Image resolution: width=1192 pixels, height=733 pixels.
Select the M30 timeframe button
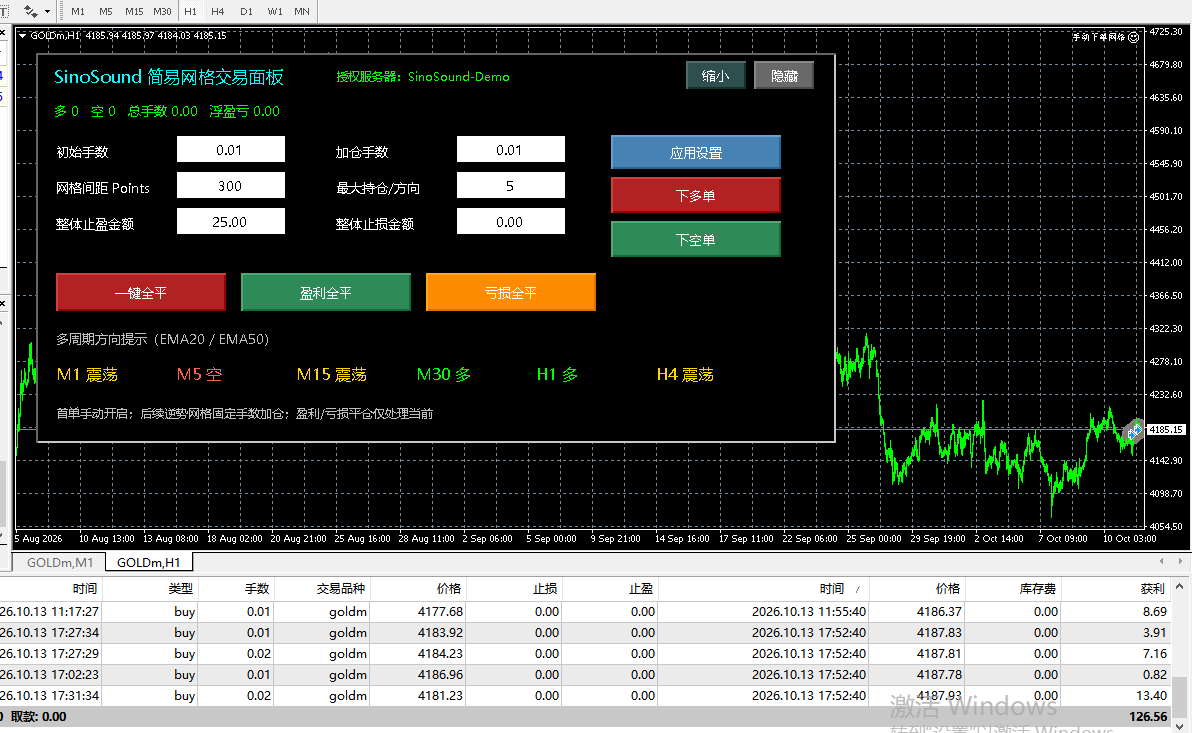(162, 11)
